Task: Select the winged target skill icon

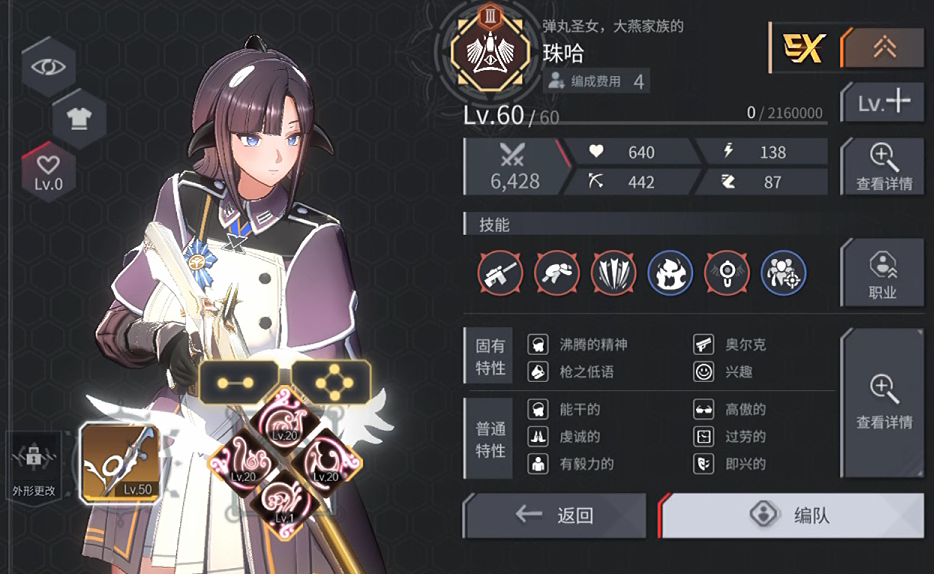Action: coord(727,273)
